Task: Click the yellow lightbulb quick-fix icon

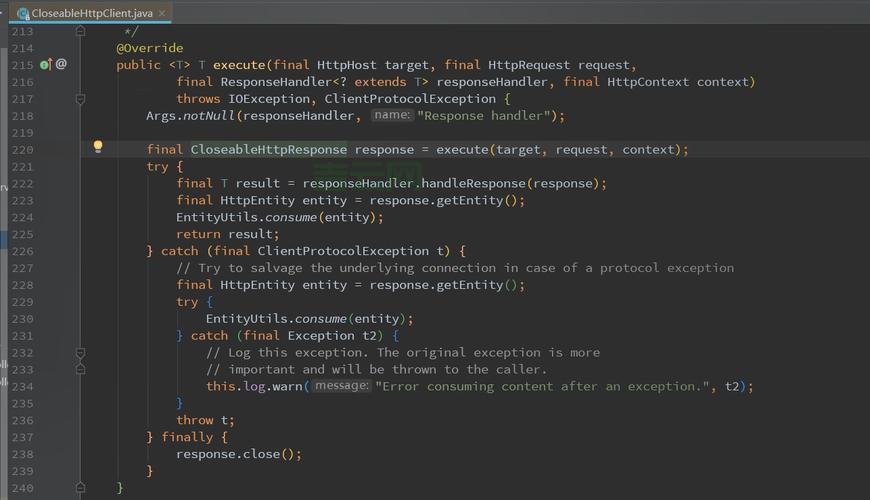Action: 98,147
